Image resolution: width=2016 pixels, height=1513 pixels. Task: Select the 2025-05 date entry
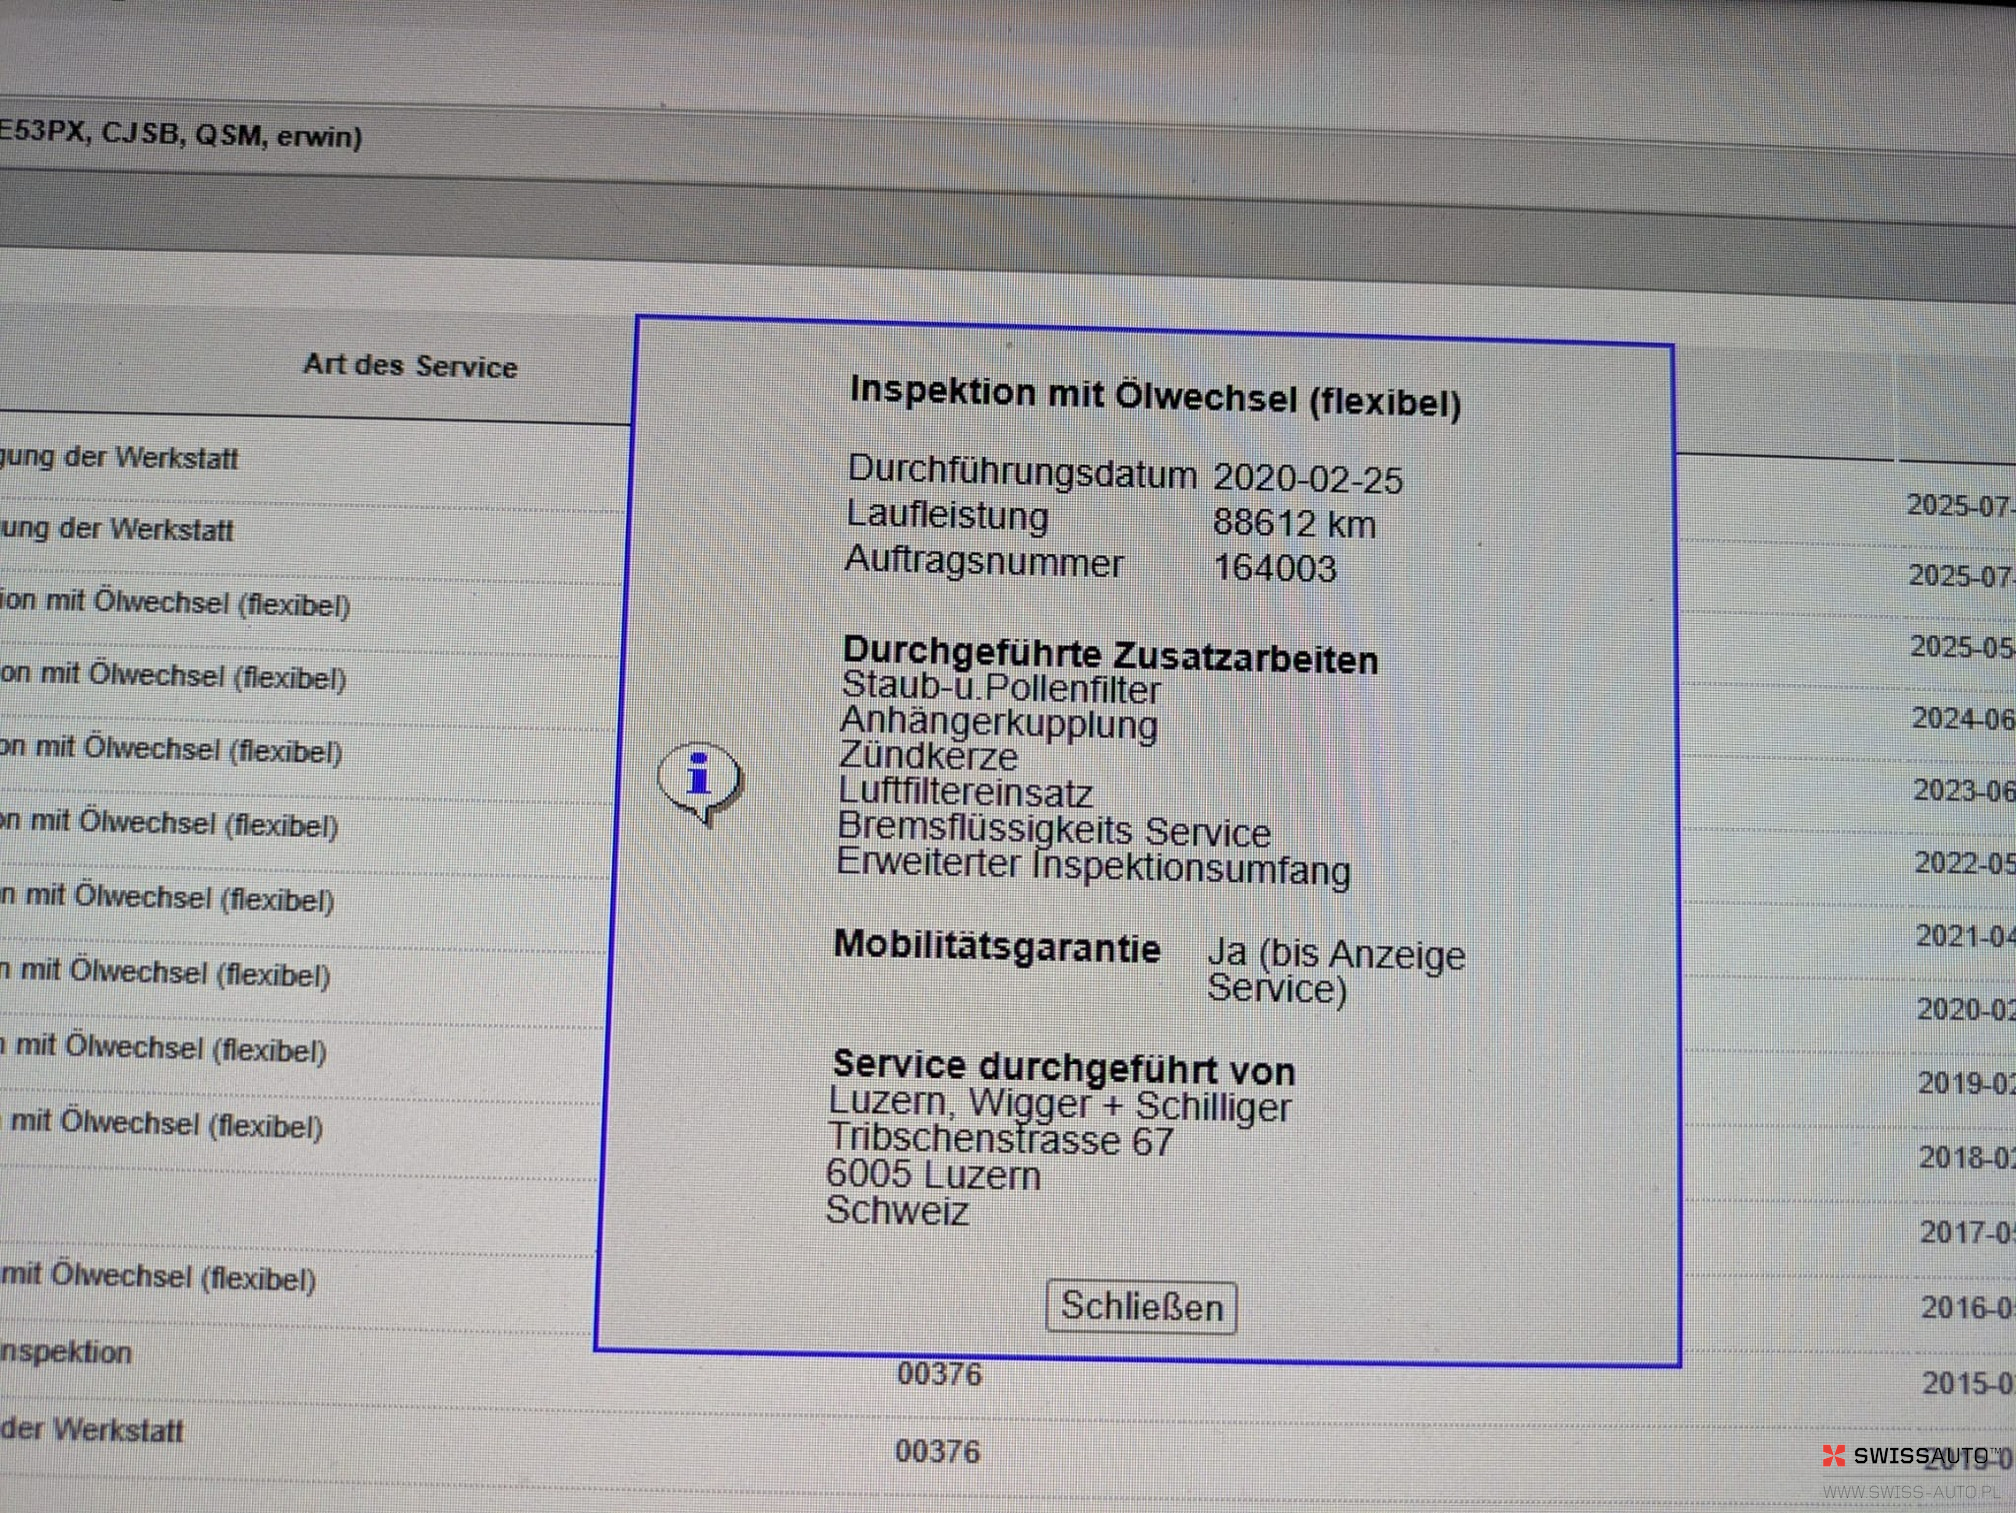click(x=1960, y=647)
